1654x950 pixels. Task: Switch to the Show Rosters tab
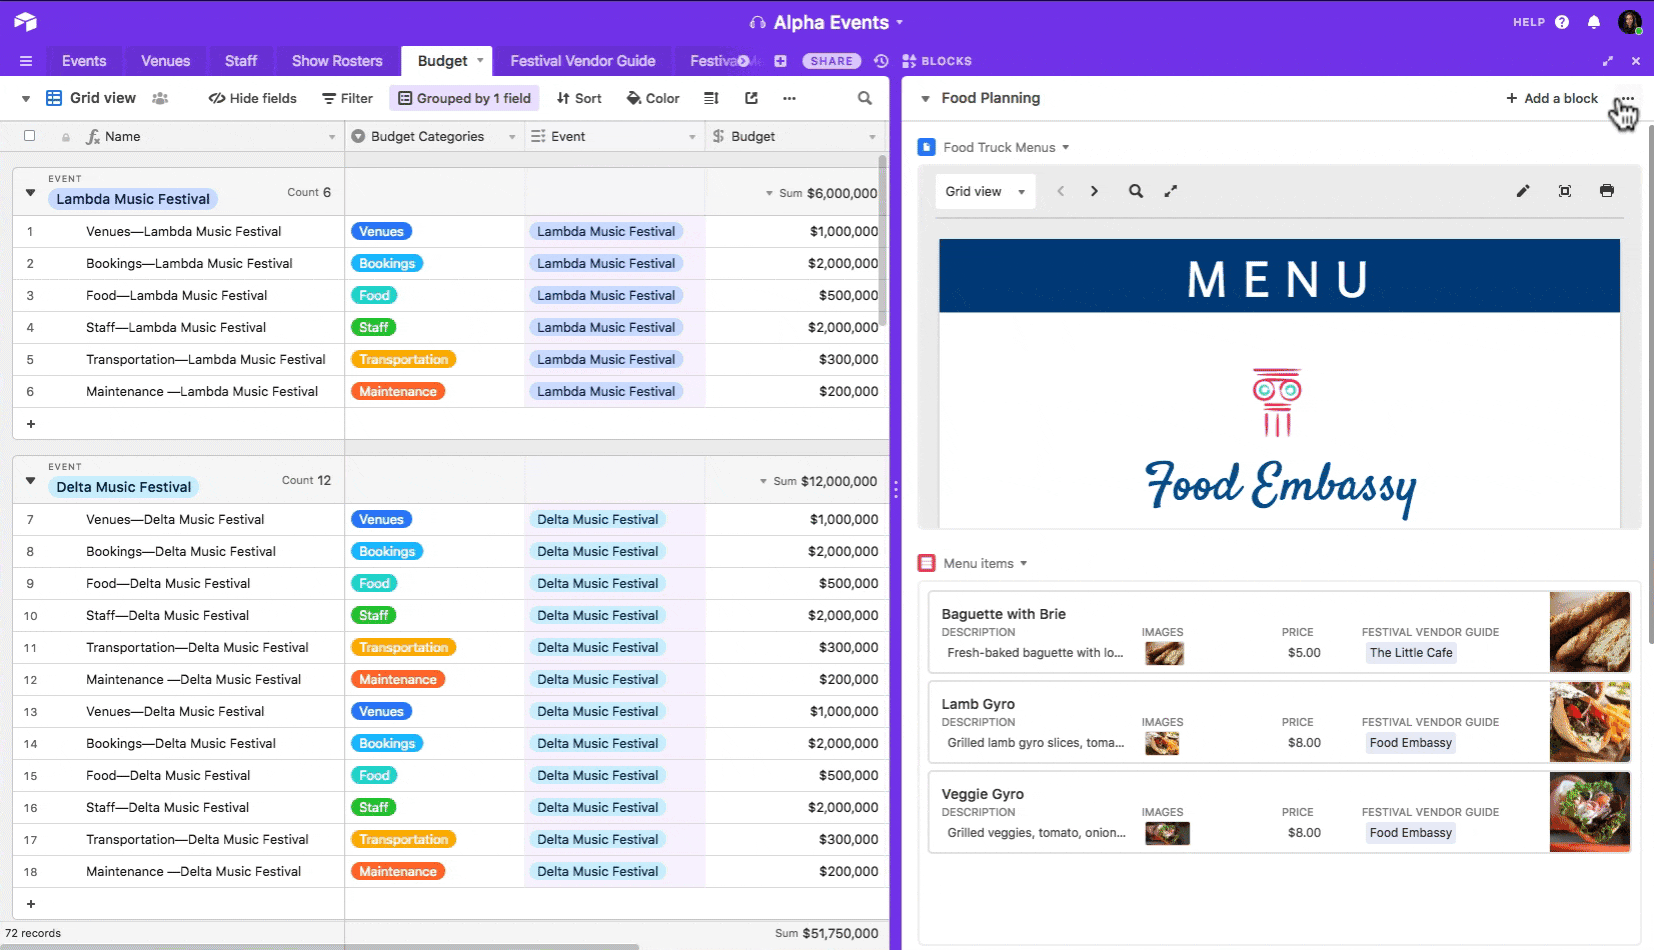point(337,61)
